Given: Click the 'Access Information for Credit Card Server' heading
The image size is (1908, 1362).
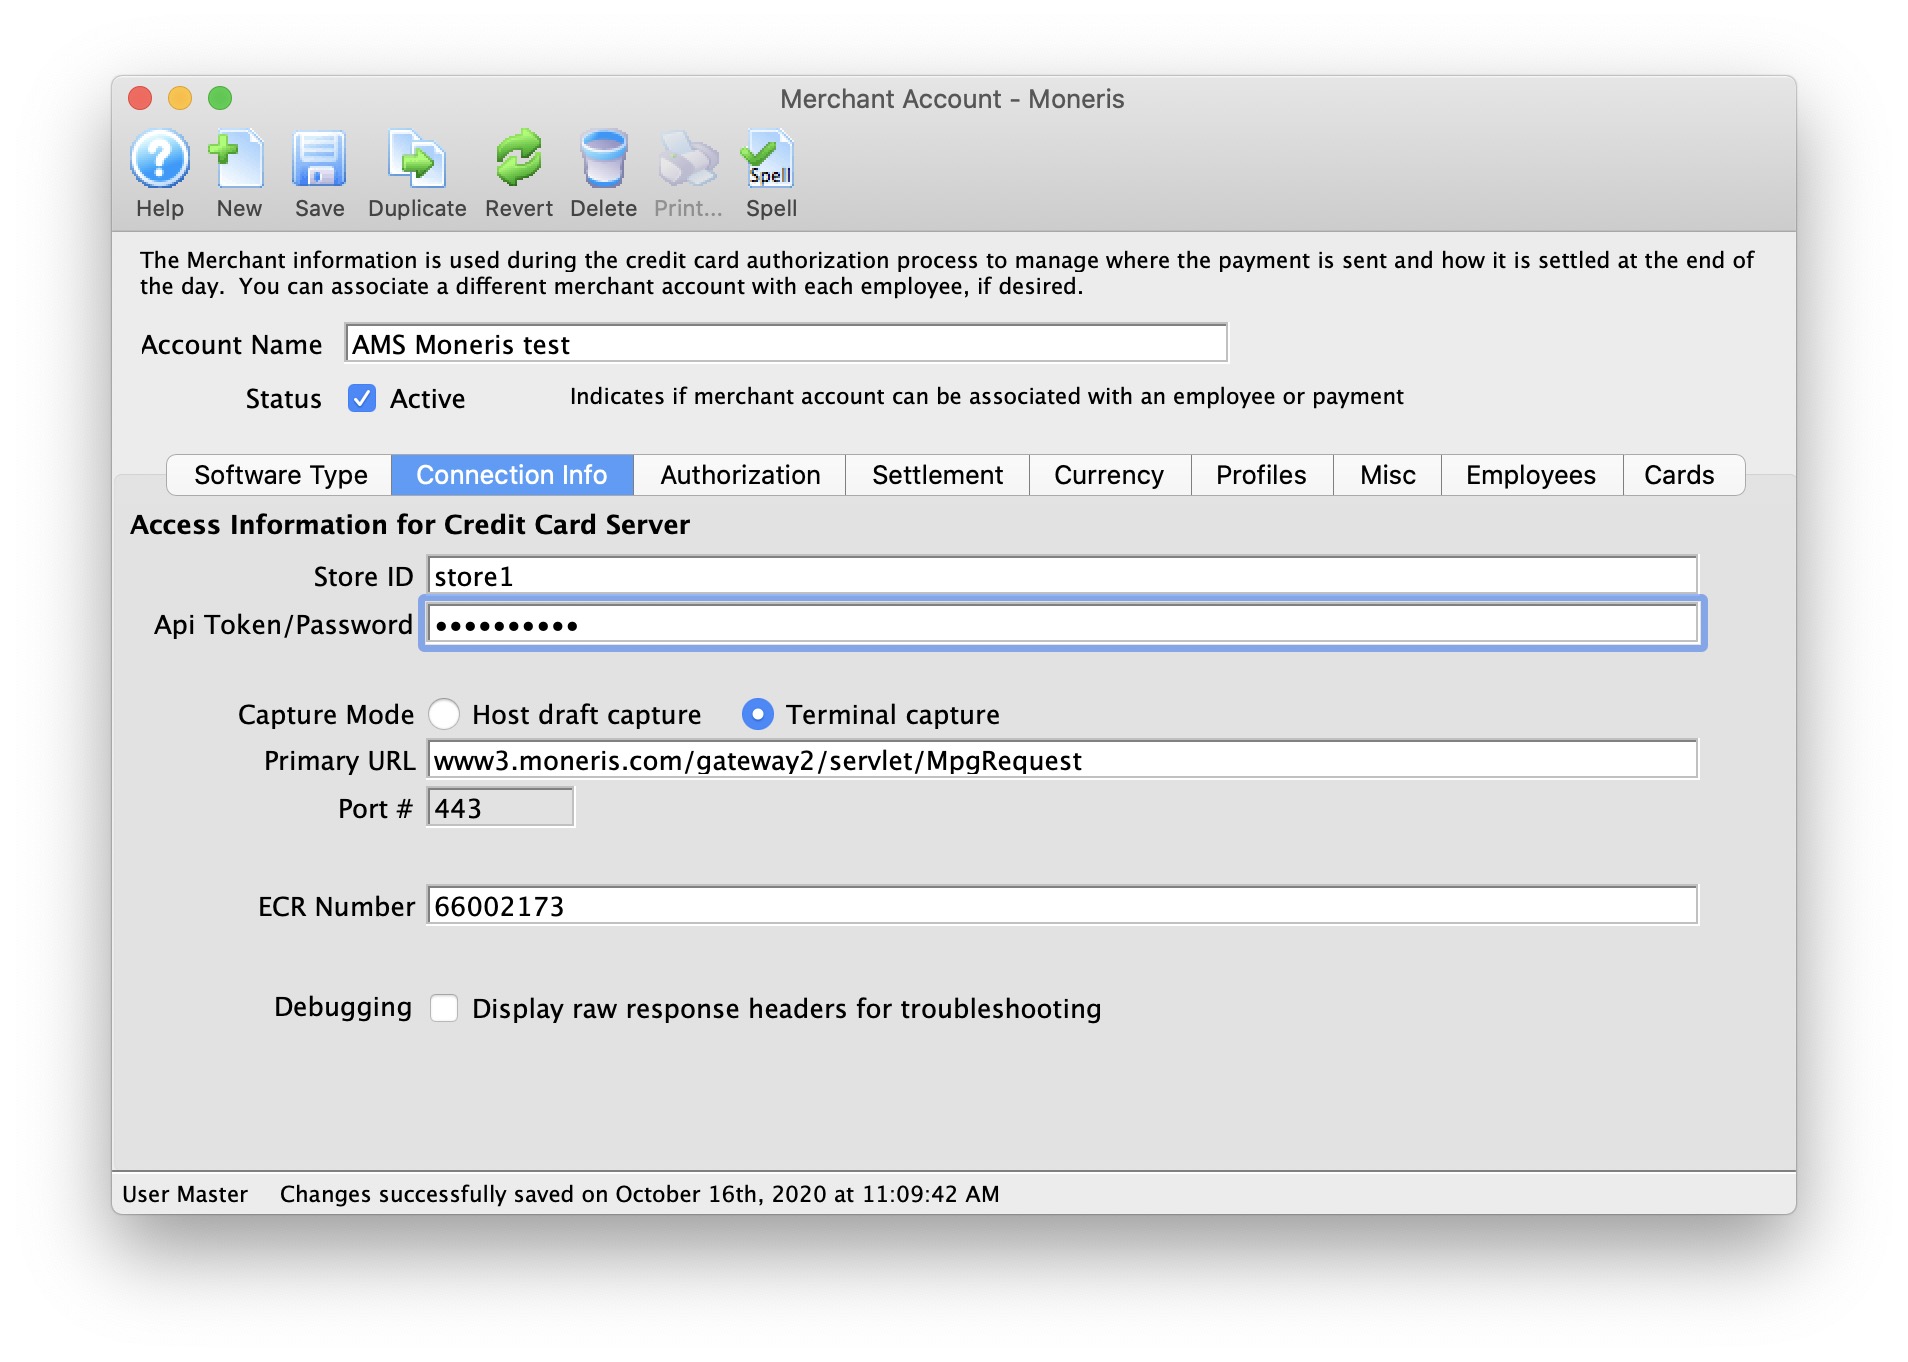Looking at the screenshot, I should pos(410,525).
